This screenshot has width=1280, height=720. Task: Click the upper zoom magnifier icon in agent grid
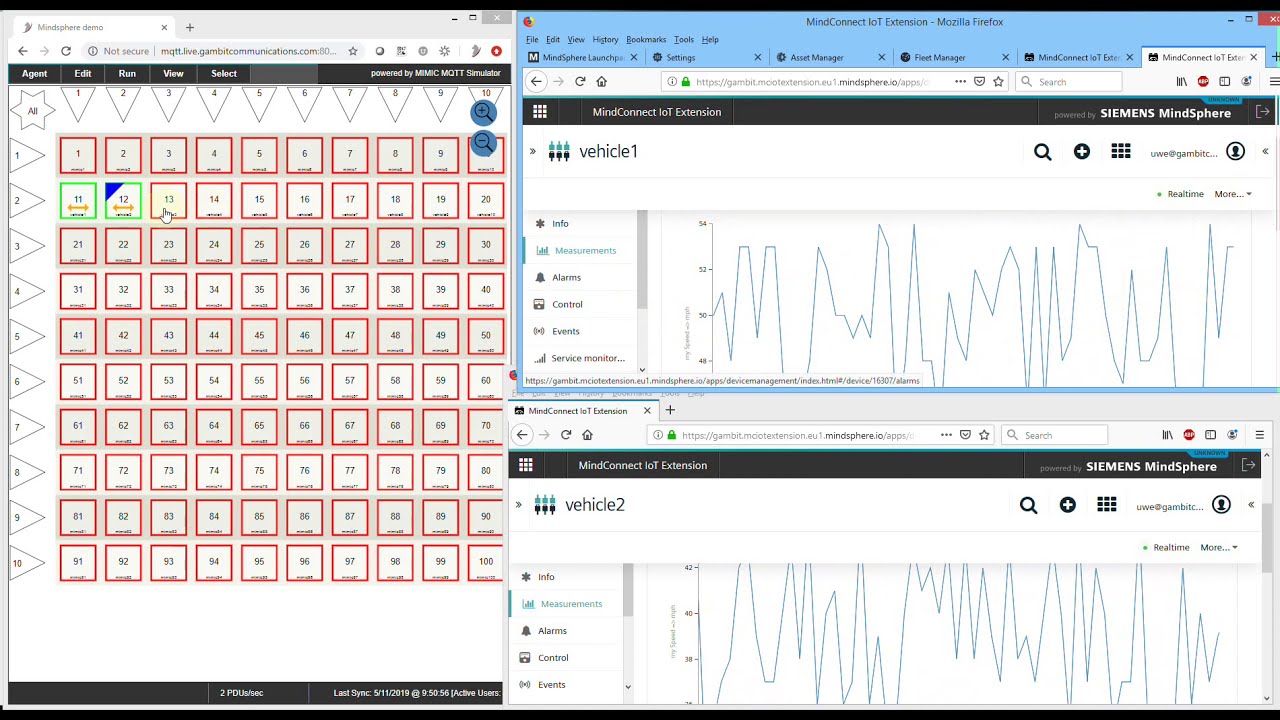tap(484, 112)
